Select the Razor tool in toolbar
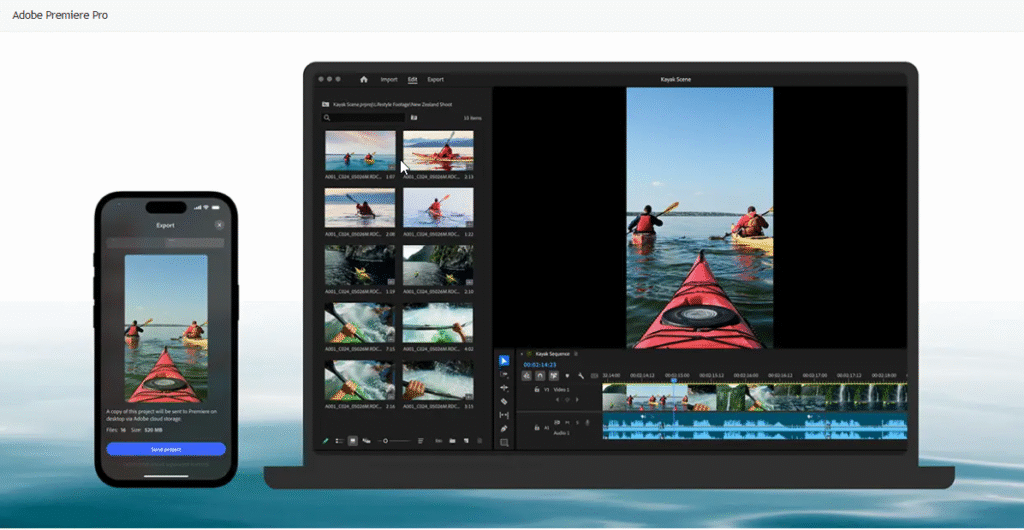This screenshot has width=1024, height=530. pyautogui.click(x=504, y=401)
